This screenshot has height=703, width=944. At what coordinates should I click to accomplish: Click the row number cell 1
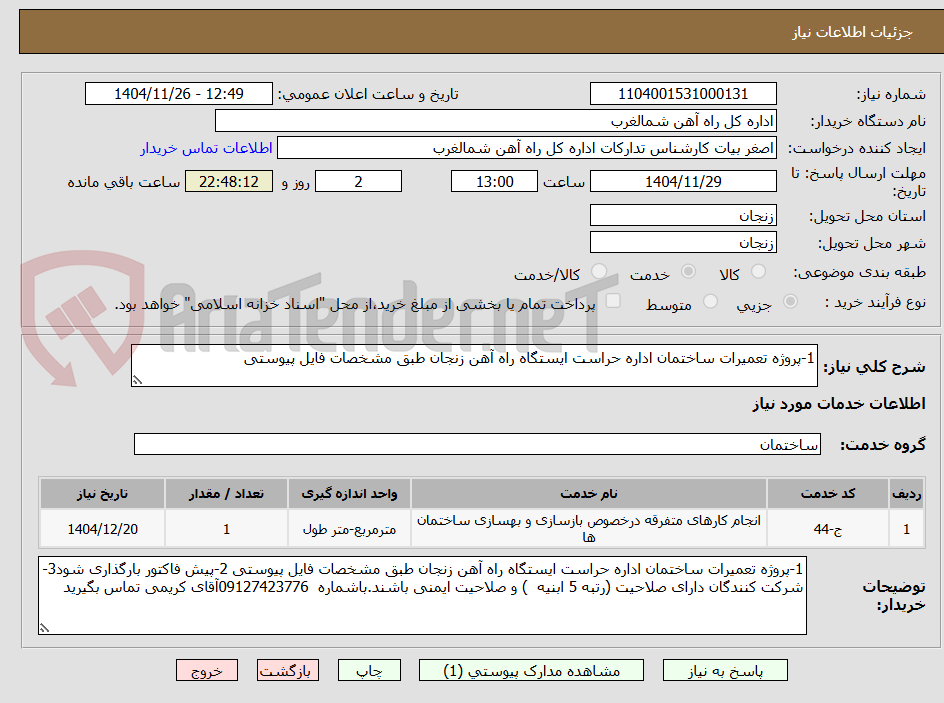tap(906, 528)
